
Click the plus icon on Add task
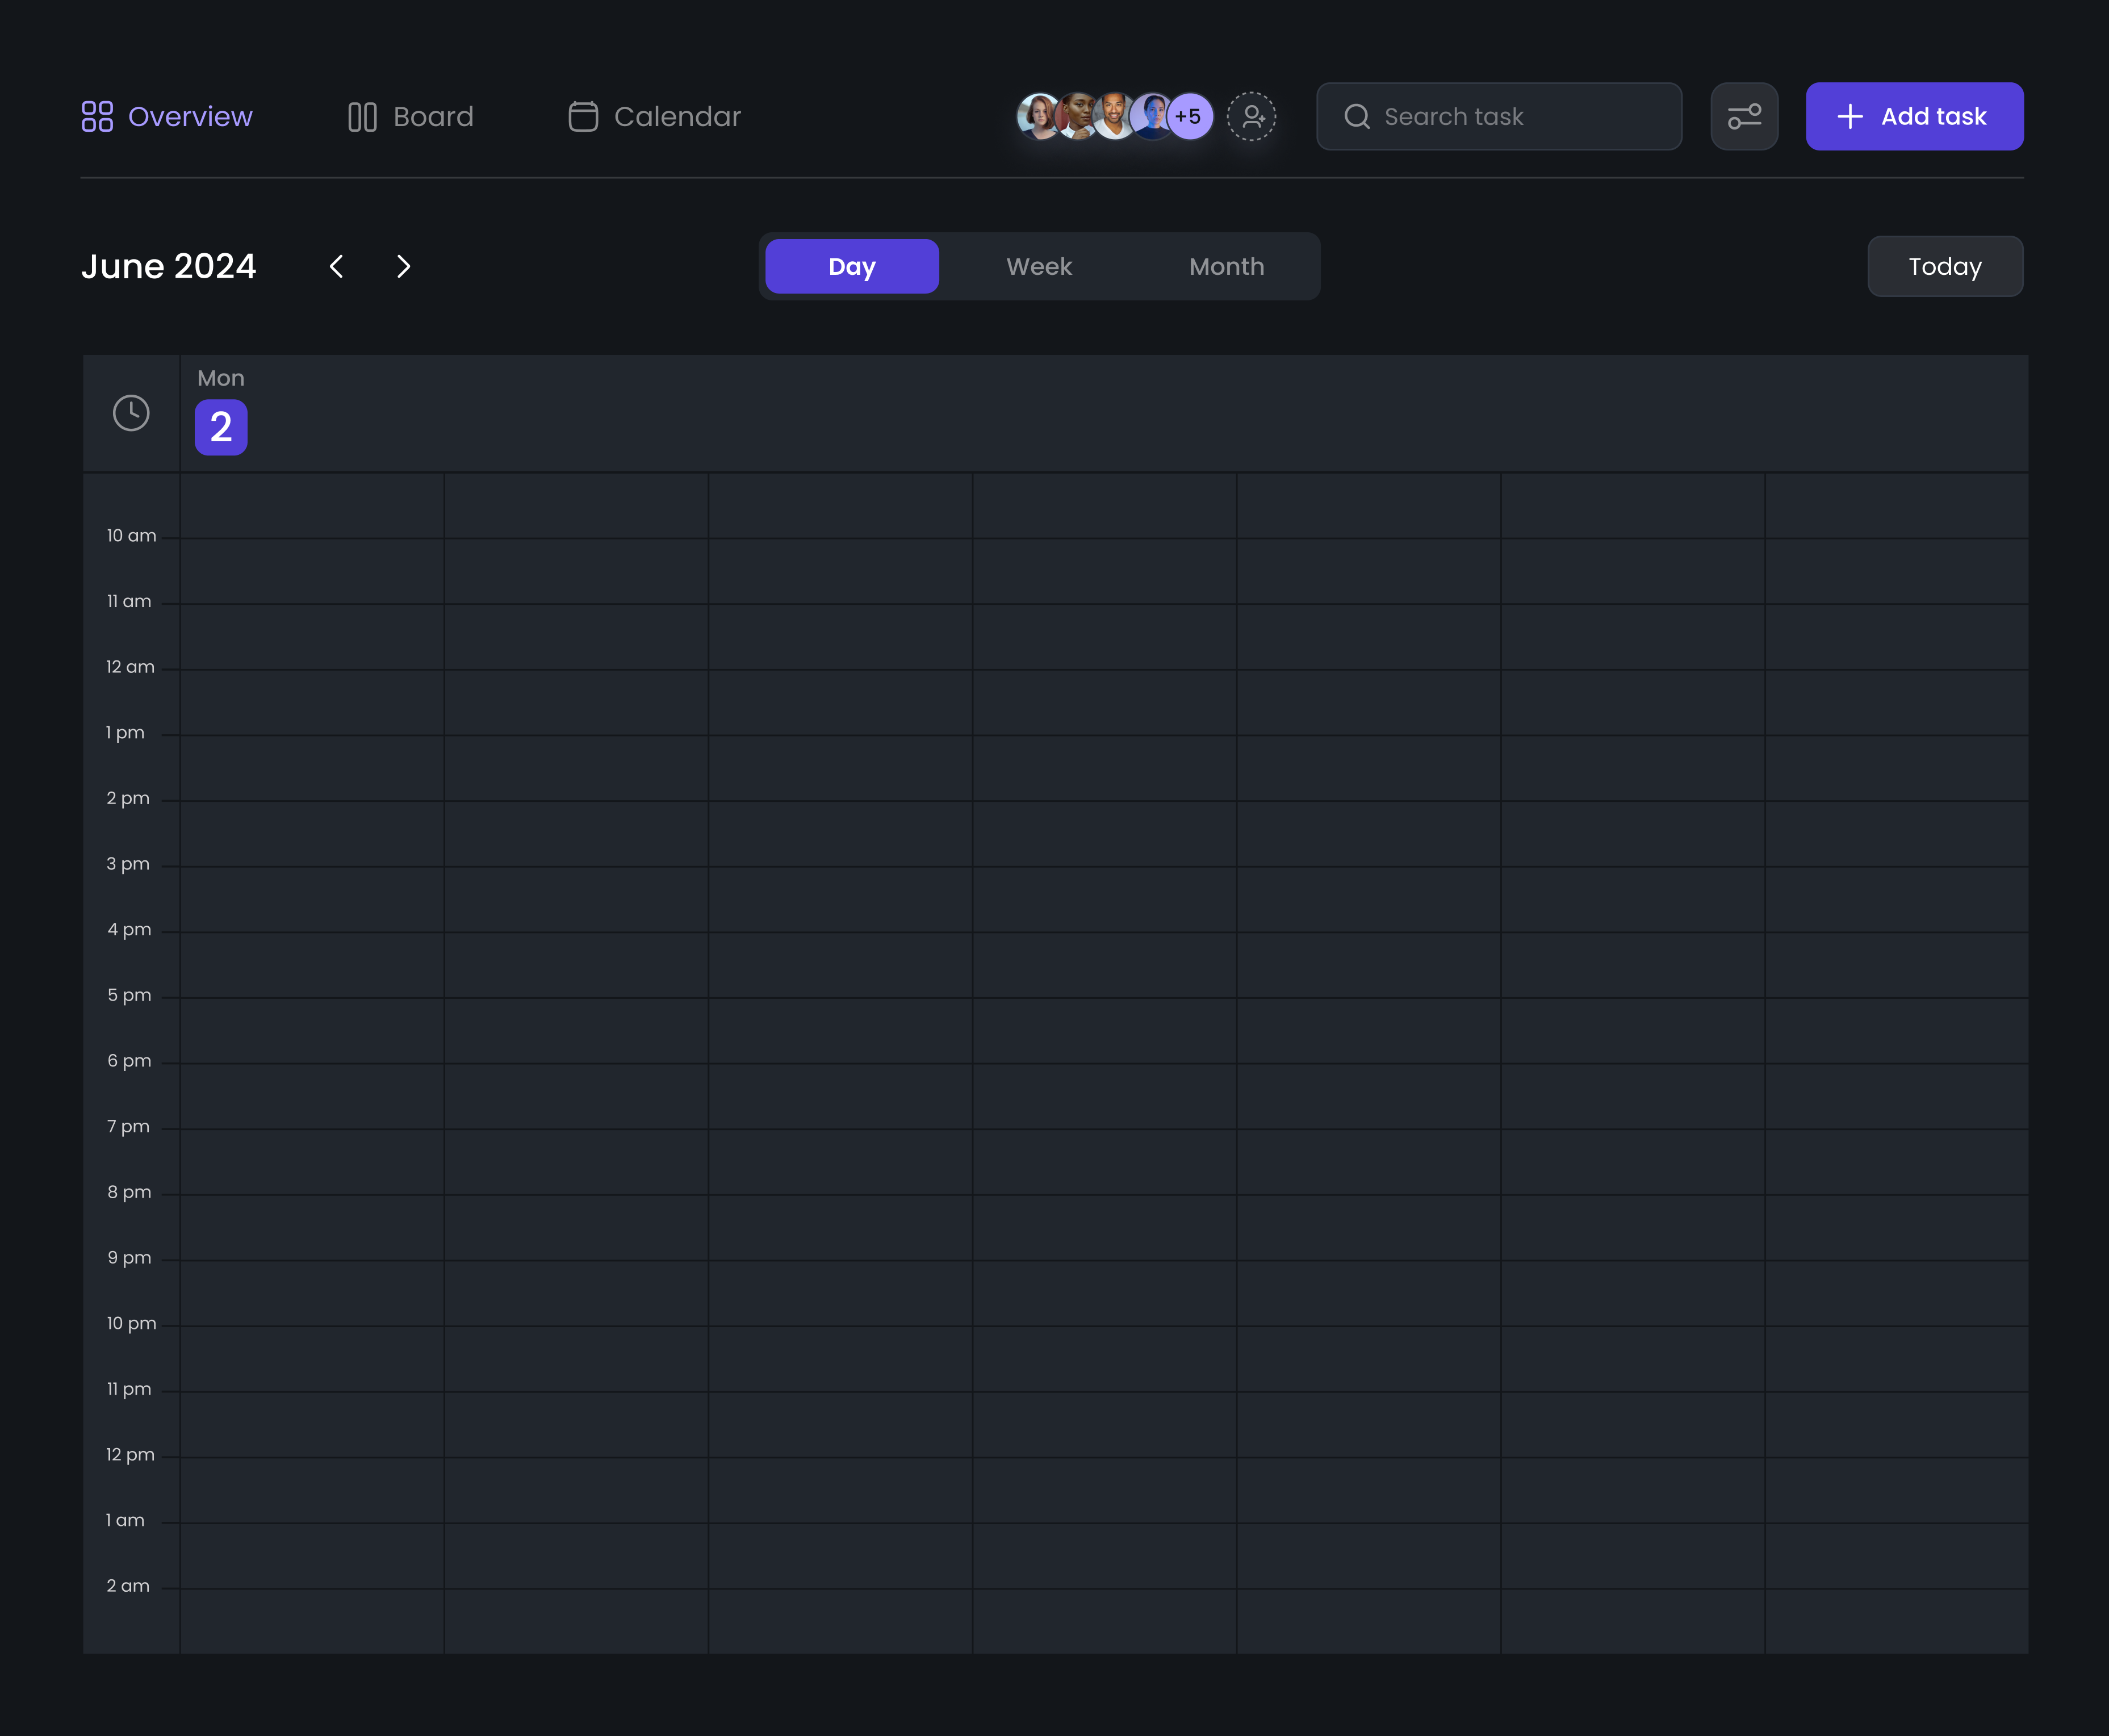(1850, 116)
